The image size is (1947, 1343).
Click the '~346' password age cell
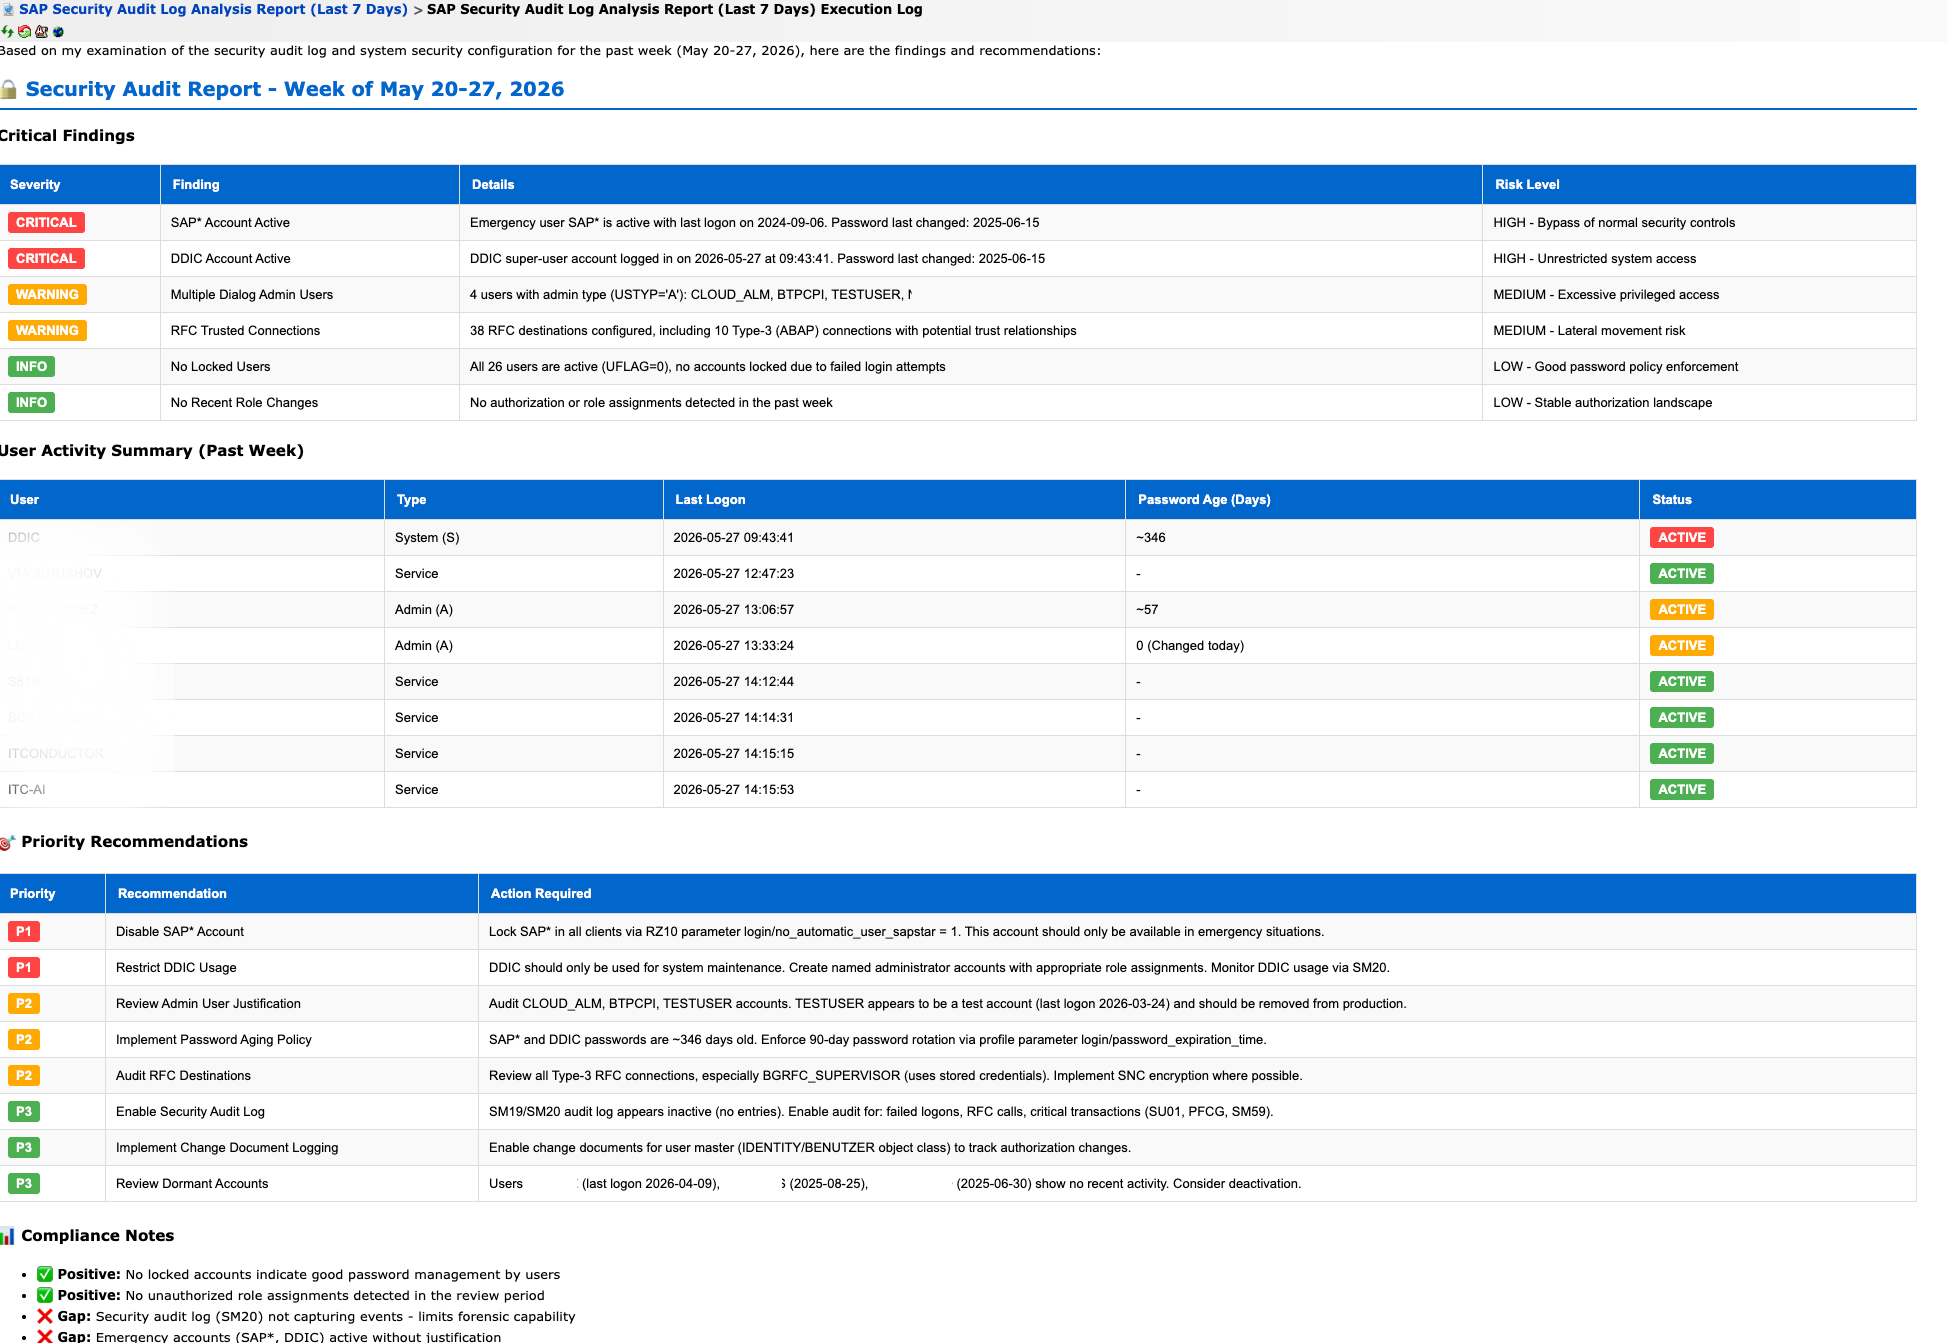(x=1382, y=538)
